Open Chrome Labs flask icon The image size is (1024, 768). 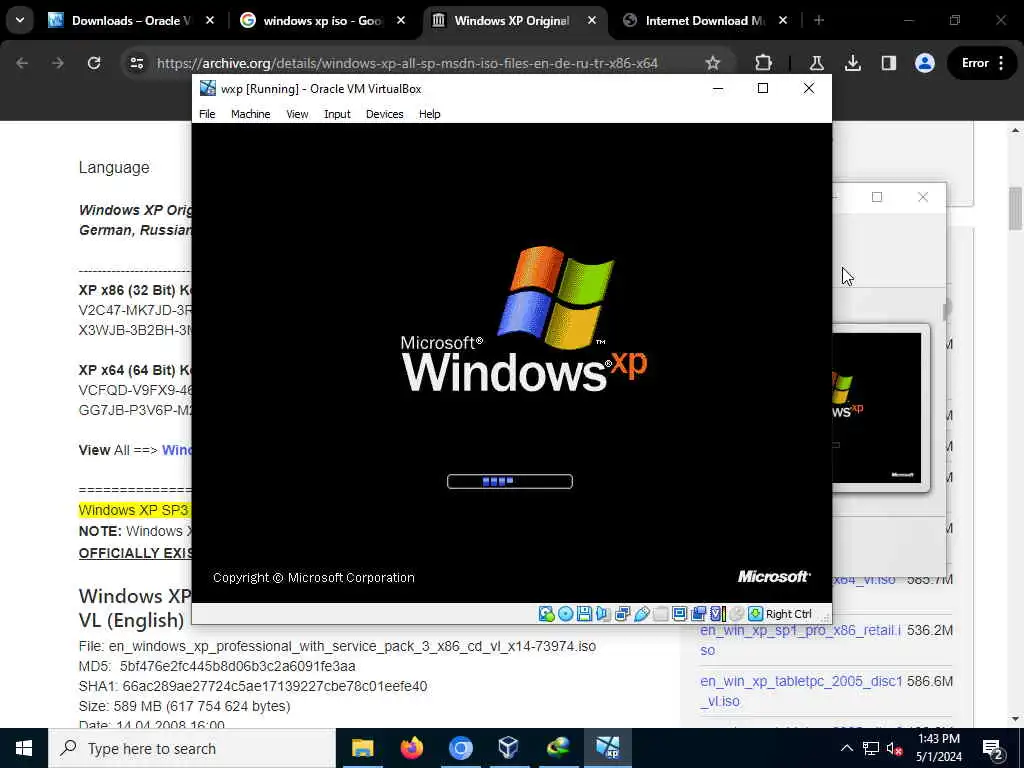[x=816, y=63]
